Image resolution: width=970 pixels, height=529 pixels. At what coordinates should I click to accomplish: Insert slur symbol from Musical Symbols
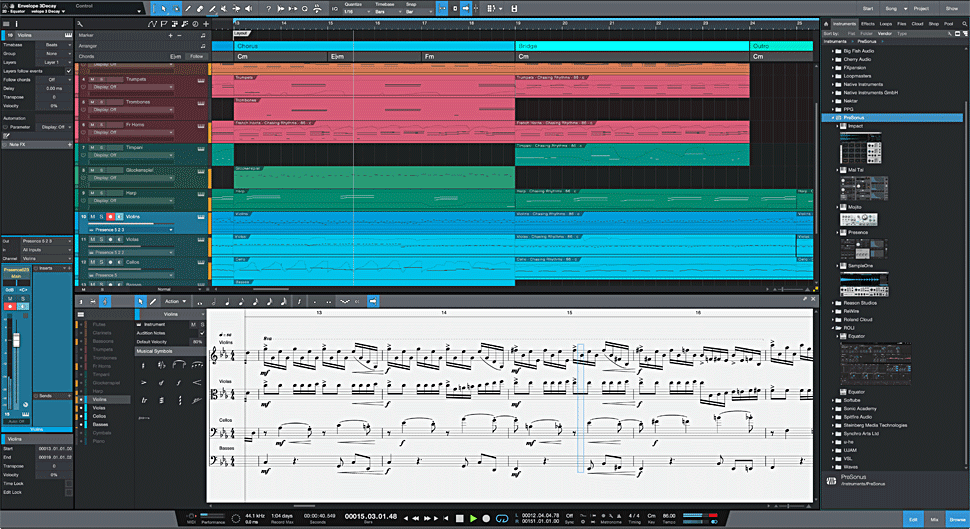click(x=179, y=365)
